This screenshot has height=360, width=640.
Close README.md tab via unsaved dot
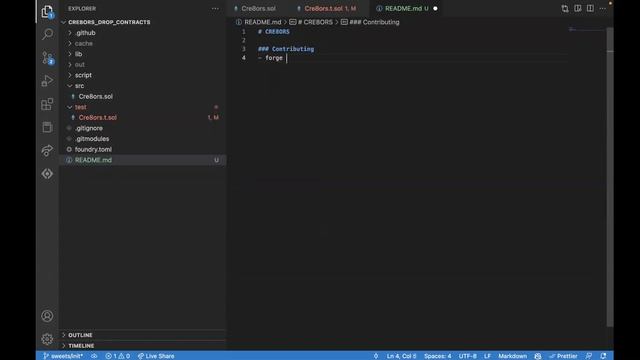[x=435, y=9]
